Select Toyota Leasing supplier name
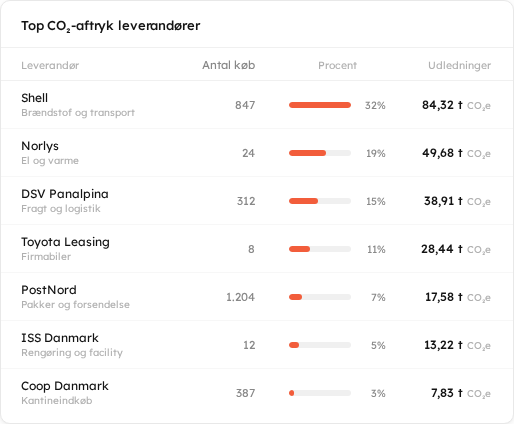Screen dimensions: 514x424 pyautogui.click(x=65, y=242)
